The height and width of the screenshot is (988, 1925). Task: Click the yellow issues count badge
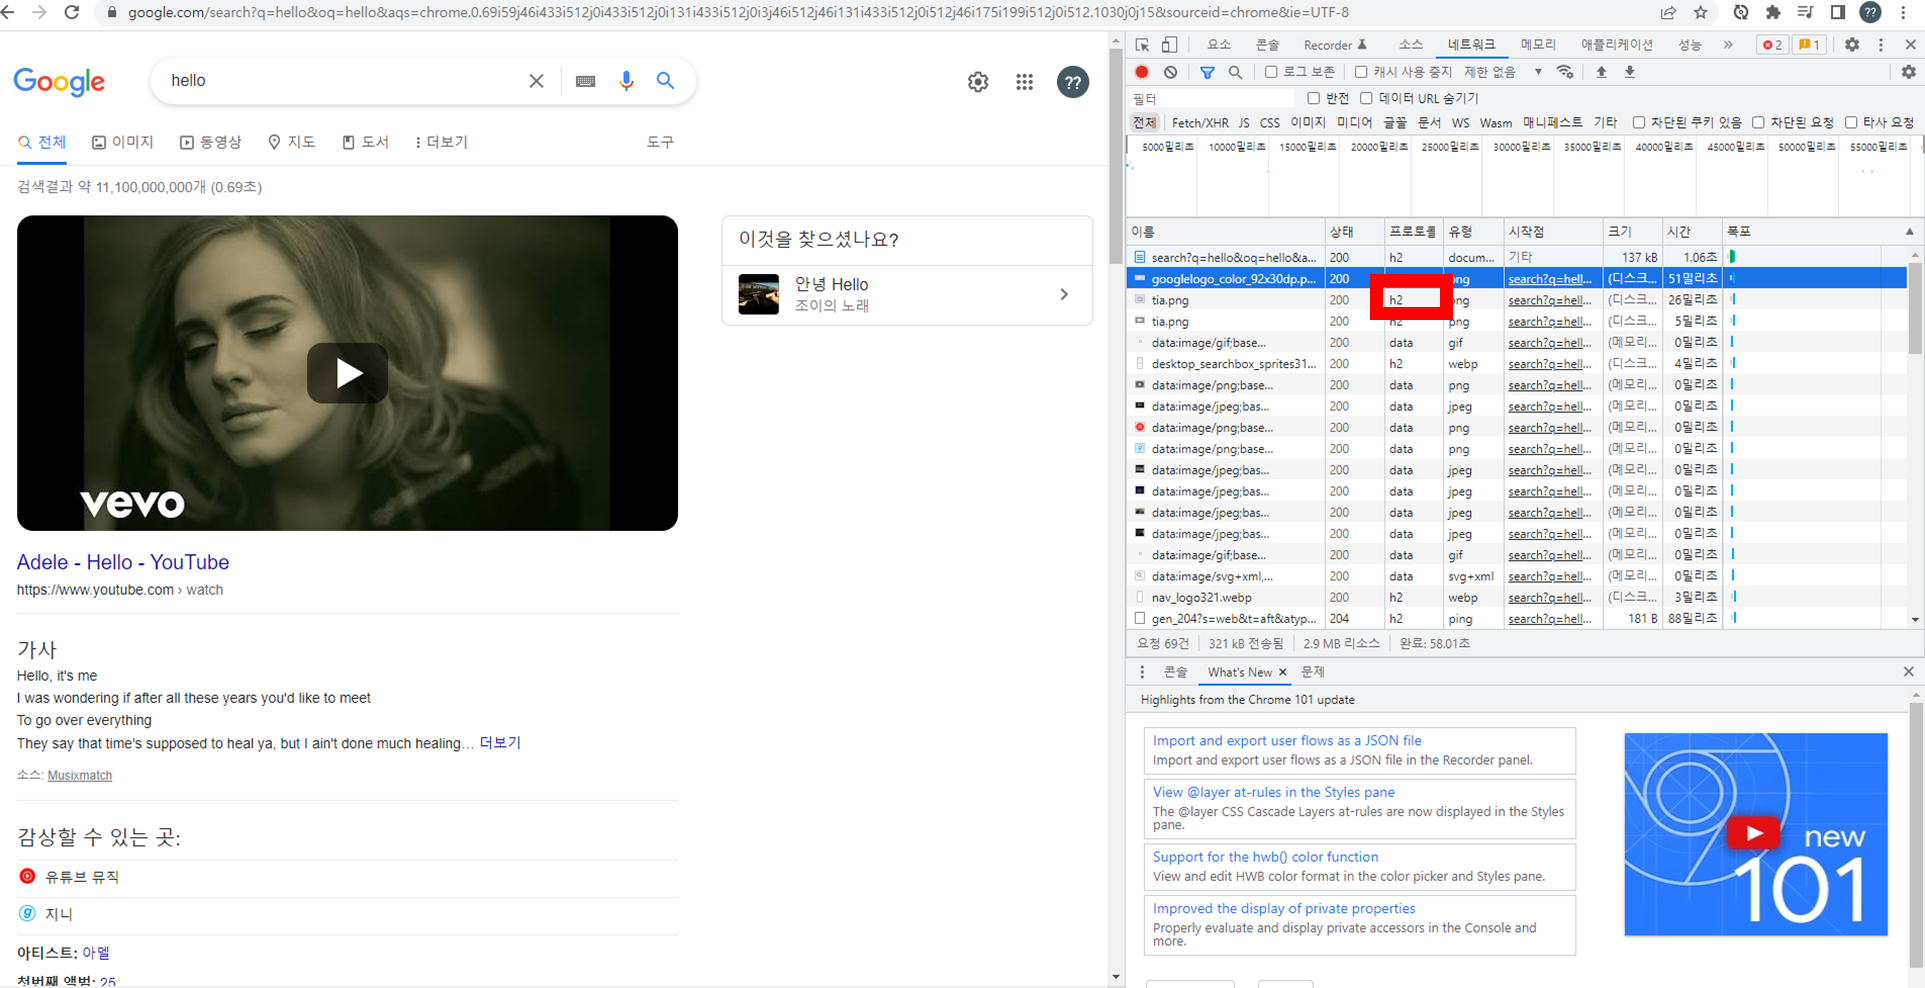pos(1809,45)
